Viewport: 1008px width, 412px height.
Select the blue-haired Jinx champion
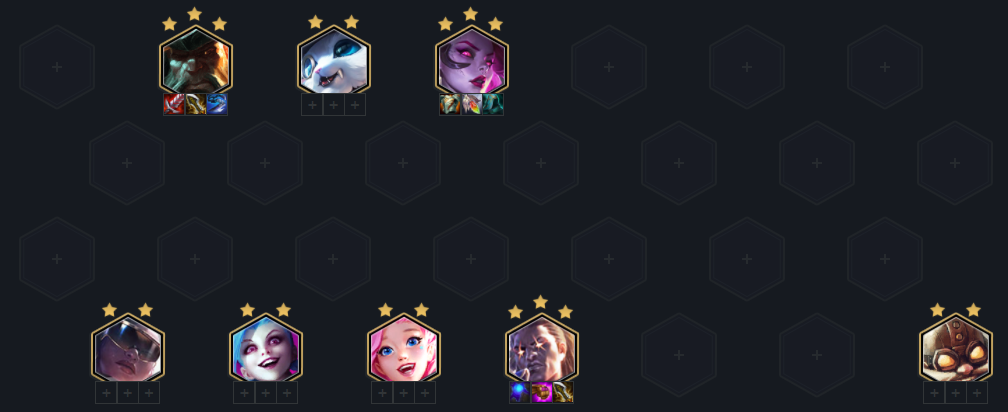click(x=266, y=351)
